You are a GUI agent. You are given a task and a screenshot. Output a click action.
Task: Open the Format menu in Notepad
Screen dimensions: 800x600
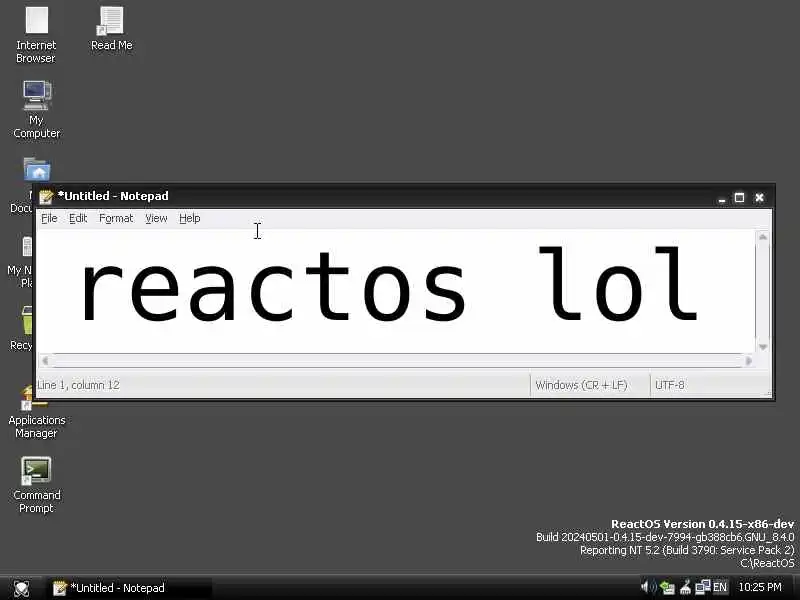[116, 218]
